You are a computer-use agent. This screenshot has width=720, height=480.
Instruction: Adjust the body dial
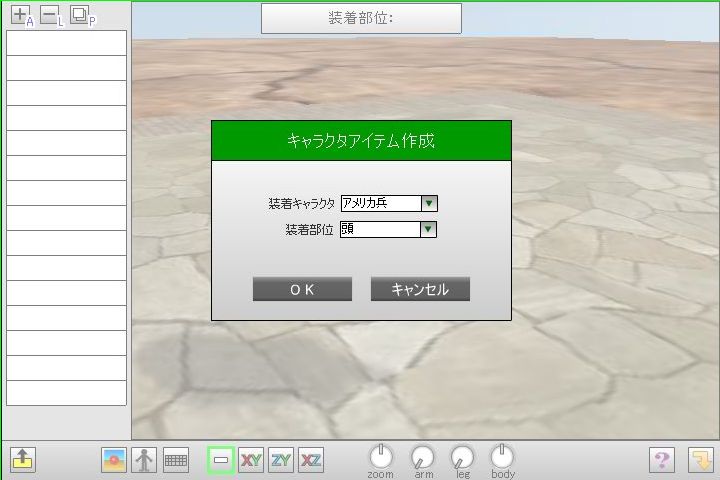[502, 457]
